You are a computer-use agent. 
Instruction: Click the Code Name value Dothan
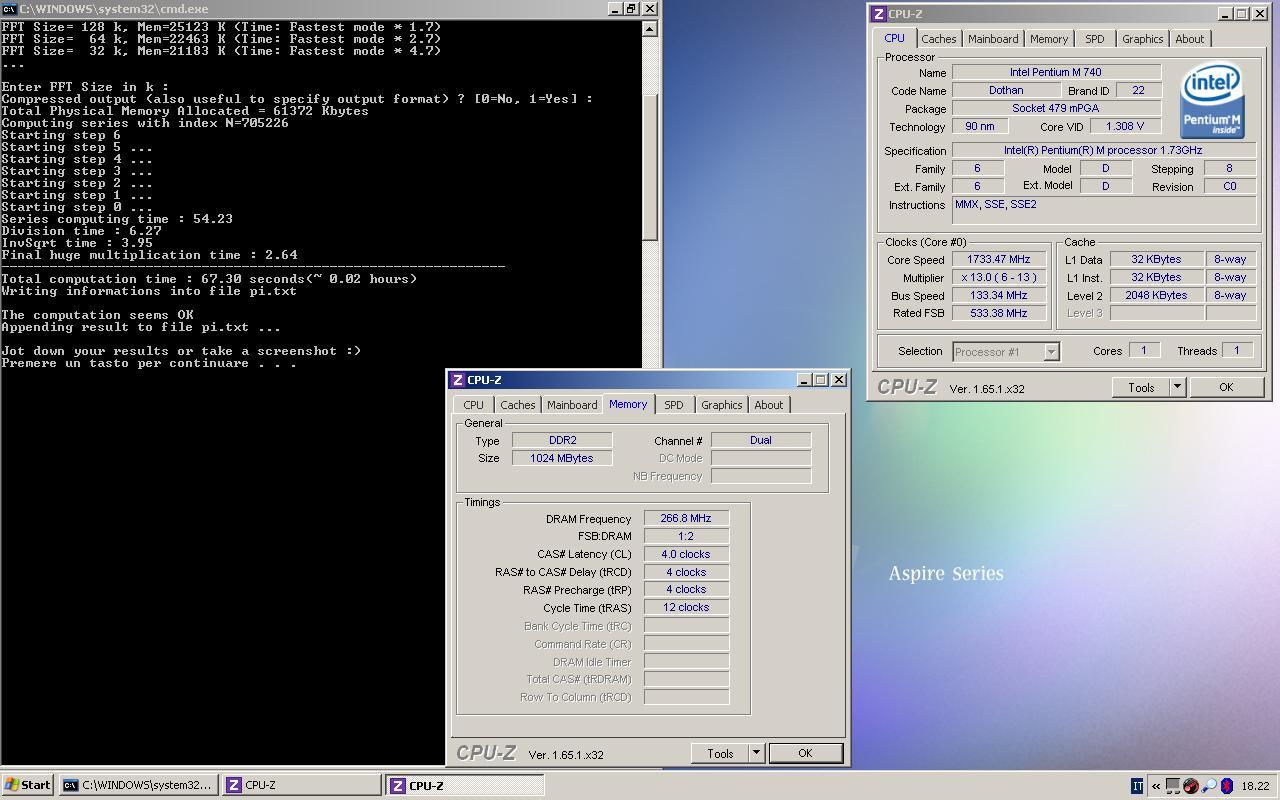point(1006,90)
